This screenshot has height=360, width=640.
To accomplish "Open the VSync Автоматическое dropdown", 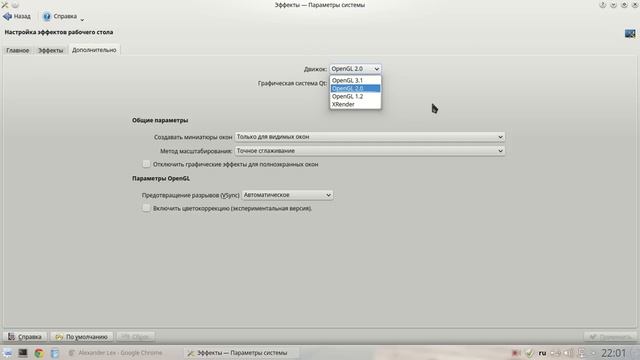I will tap(287, 195).
